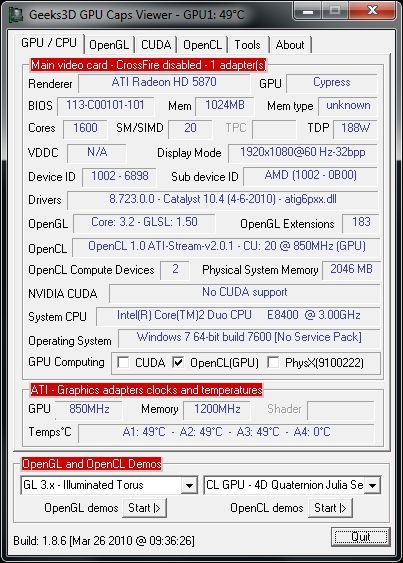
Task: Start the OpenCL demo
Action: pos(330,508)
